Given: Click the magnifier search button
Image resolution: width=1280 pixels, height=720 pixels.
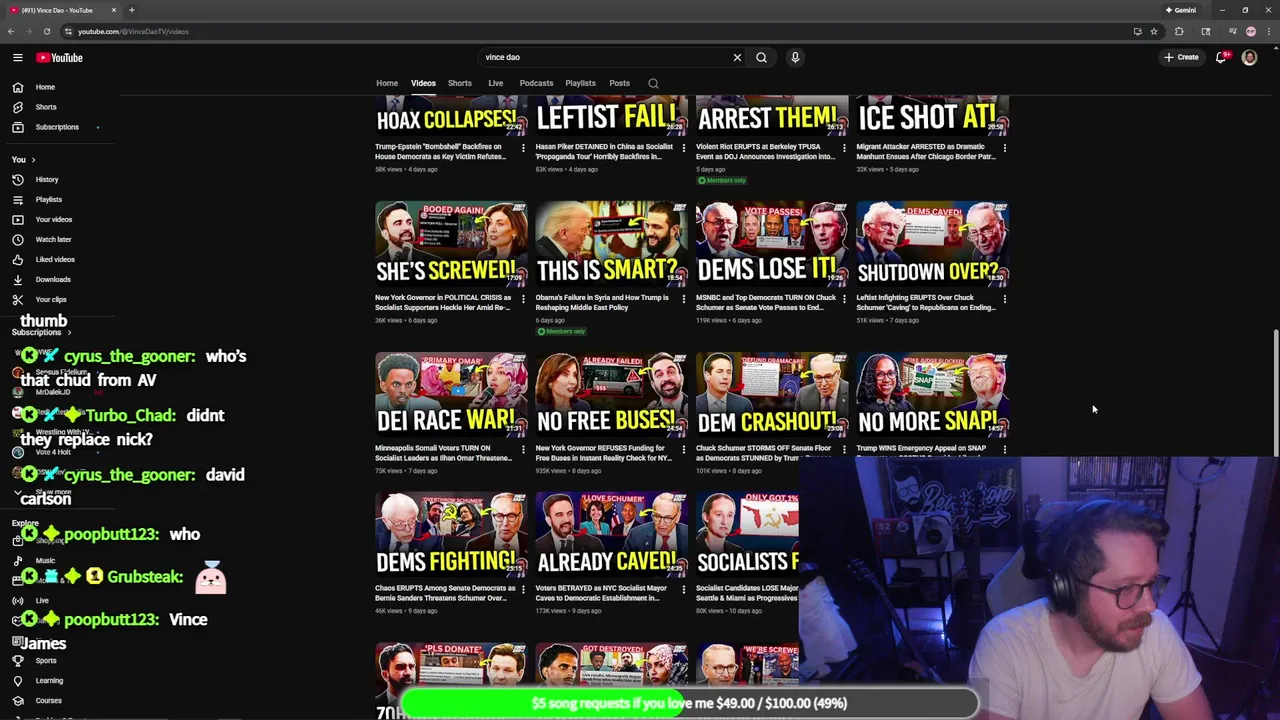Looking at the screenshot, I should click(x=761, y=57).
